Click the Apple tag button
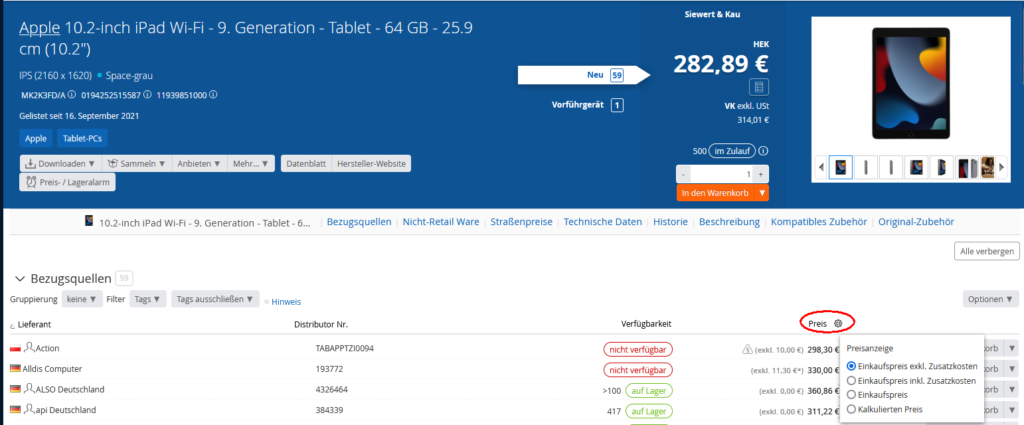Screen dimensions: 1024x425 pyautogui.click(x=36, y=138)
